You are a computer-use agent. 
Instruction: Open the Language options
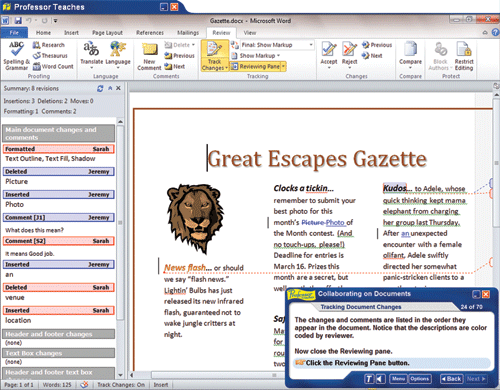tap(118, 56)
